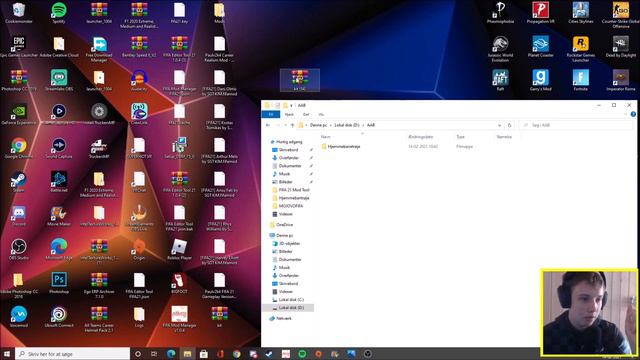Open Microsoft Store from the taskbar
640x360 pixels.
[204, 354]
